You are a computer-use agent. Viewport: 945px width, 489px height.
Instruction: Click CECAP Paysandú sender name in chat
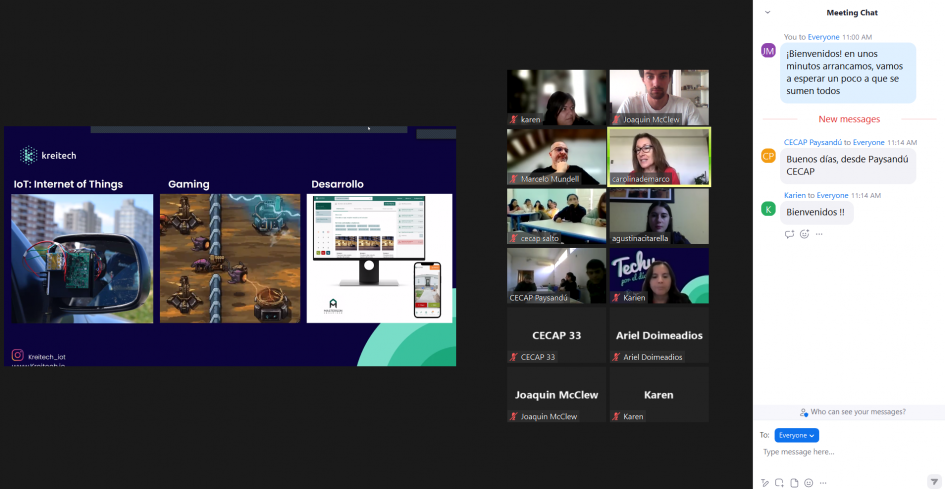click(812, 142)
